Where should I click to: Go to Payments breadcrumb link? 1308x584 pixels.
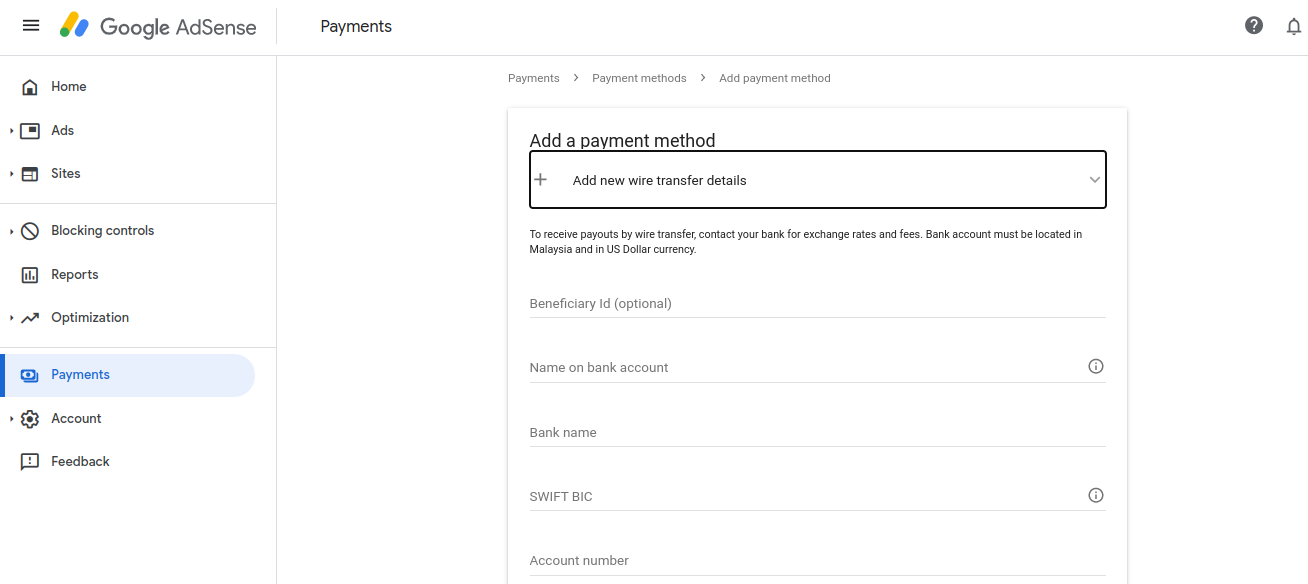pos(533,78)
